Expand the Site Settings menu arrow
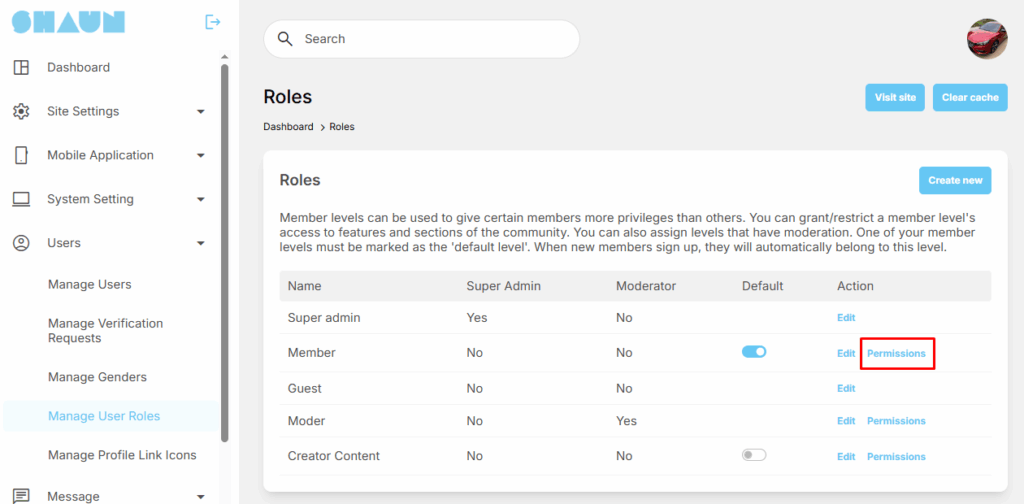Viewport: 1024px width, 504px height. pyautogui.click(x=201, y=112)
